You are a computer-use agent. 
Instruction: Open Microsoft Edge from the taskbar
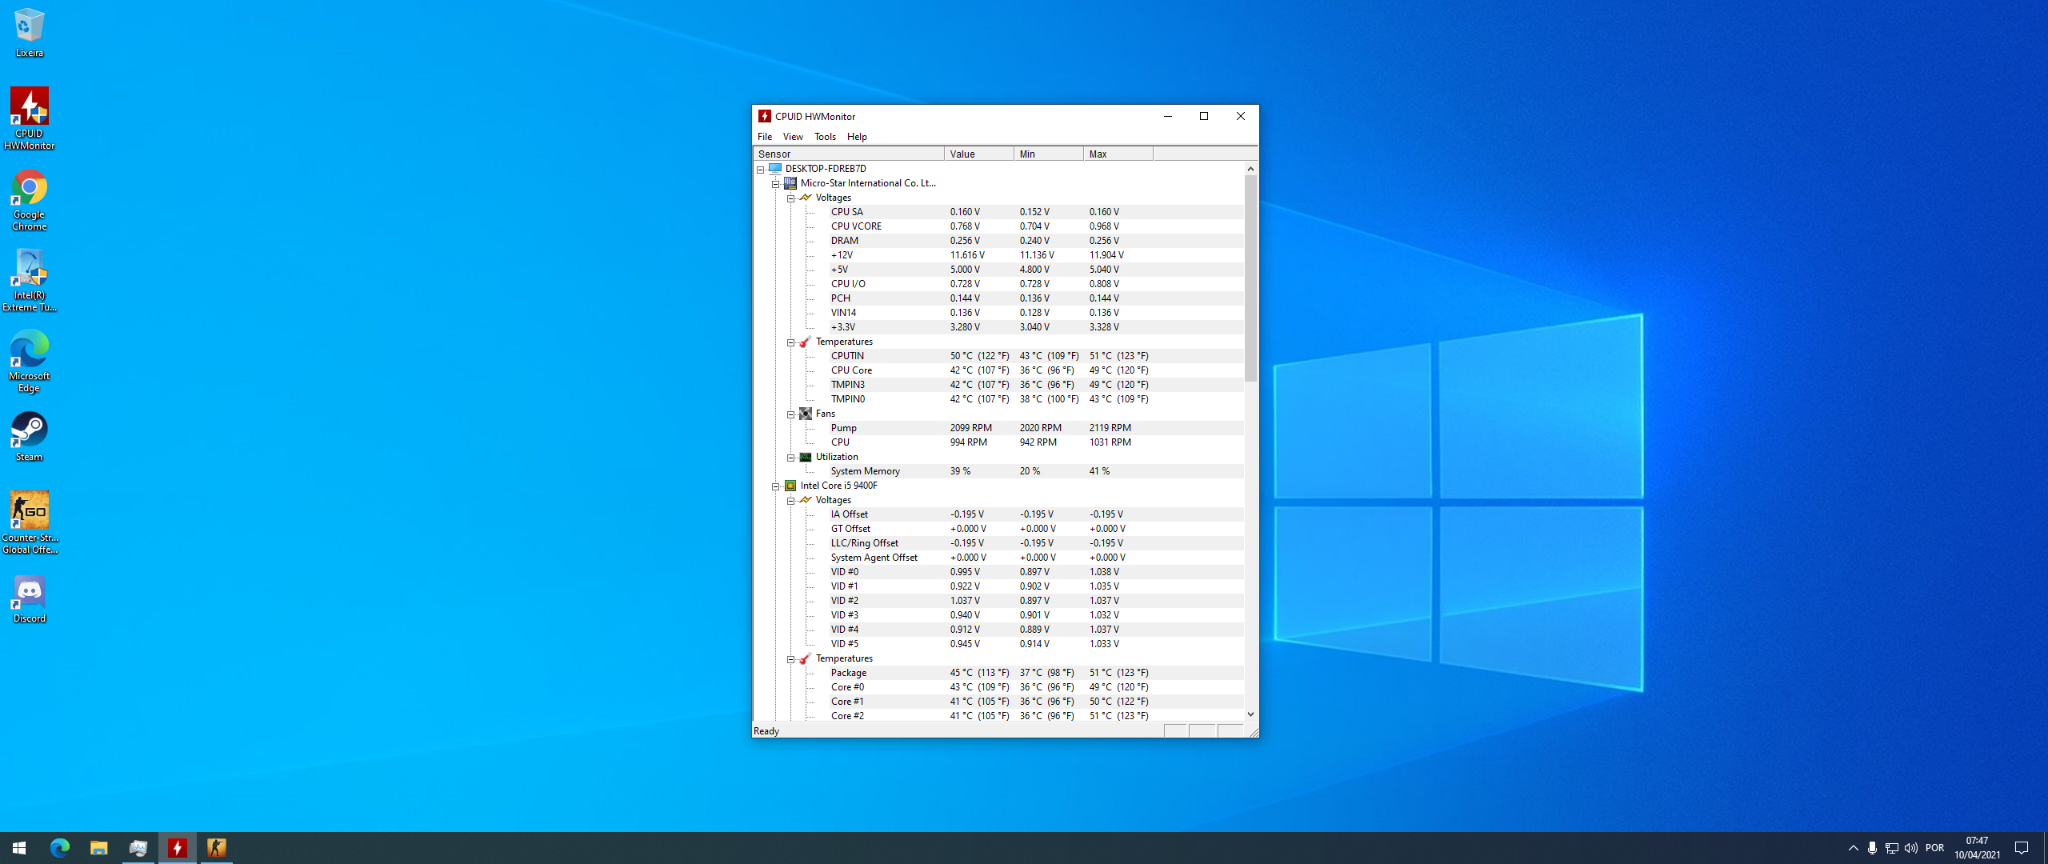(x=60, y=848)
